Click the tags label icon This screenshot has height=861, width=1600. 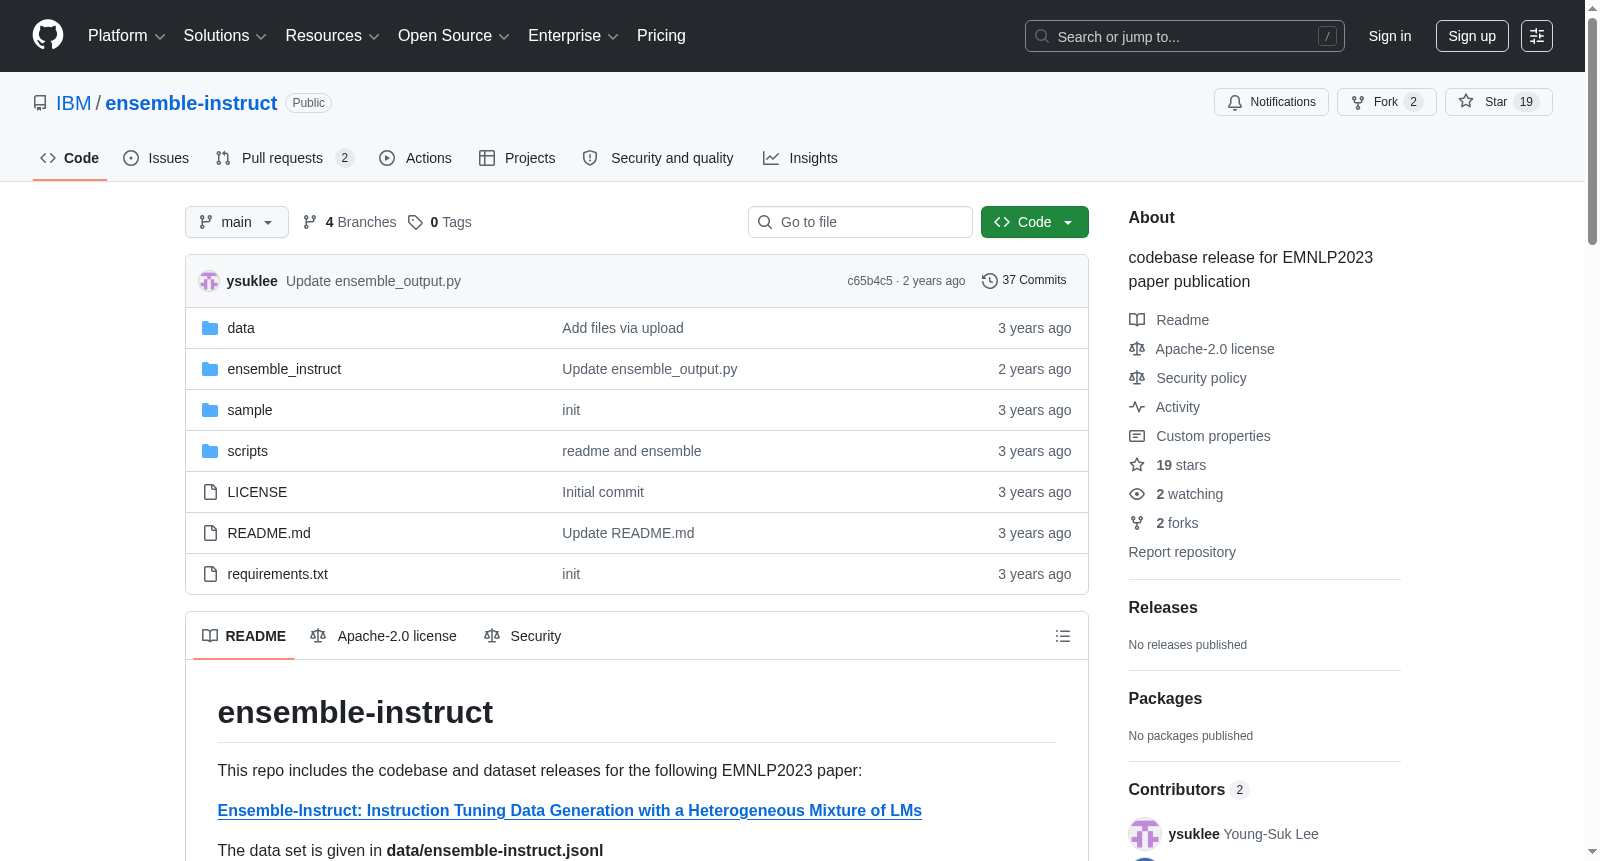[415, 222]
